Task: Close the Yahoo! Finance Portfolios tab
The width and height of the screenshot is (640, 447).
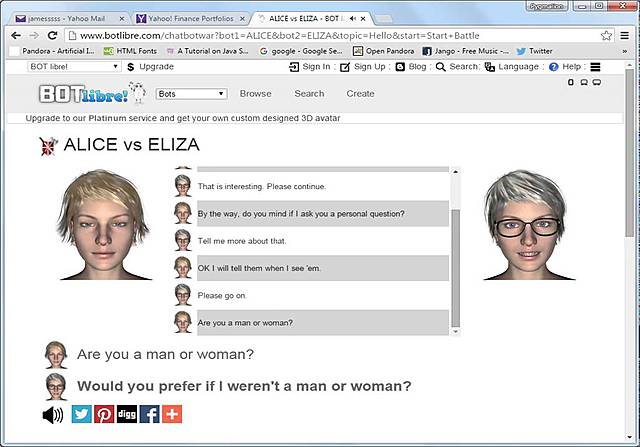Action: 242,18
